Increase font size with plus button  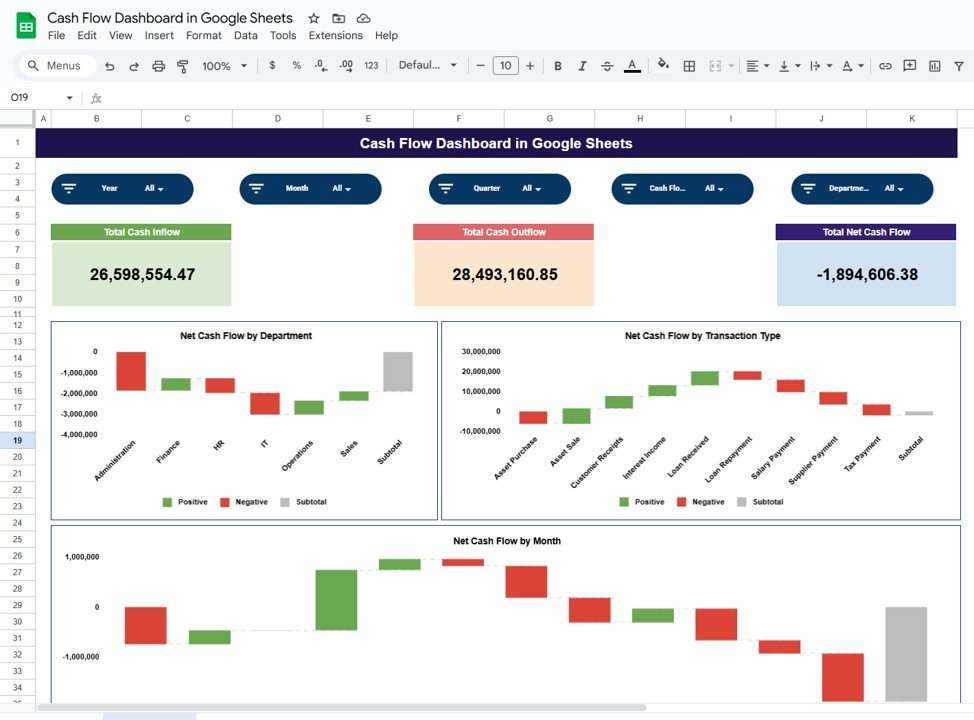(530, 66)
